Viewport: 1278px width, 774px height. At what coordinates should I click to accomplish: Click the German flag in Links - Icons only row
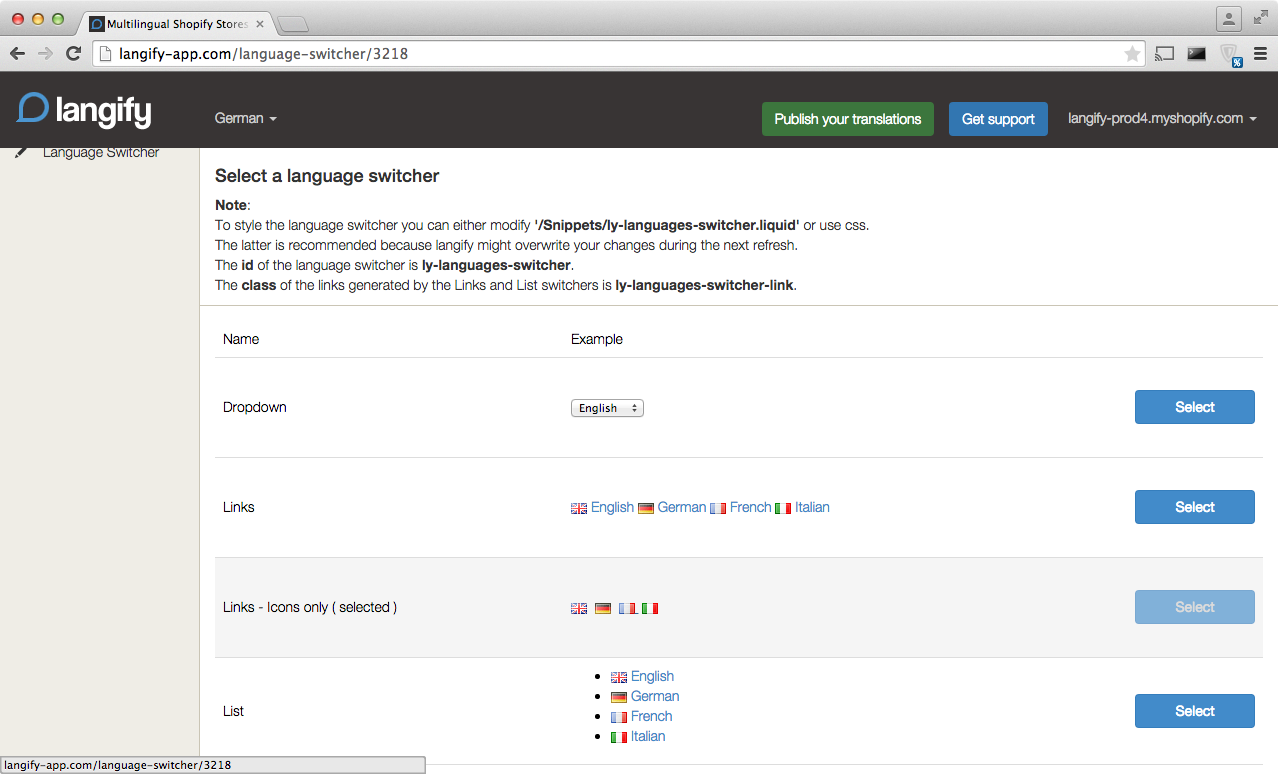(602, 607)
